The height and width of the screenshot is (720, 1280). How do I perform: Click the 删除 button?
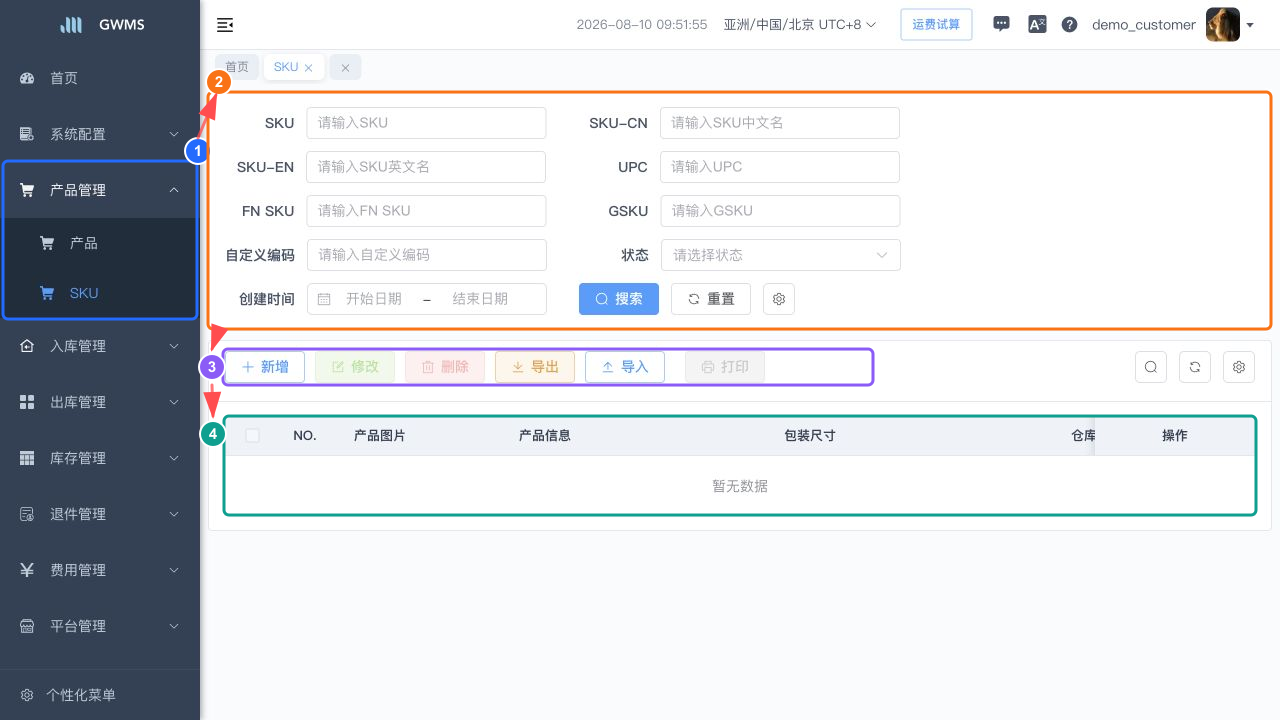click(x=445, y=367)
